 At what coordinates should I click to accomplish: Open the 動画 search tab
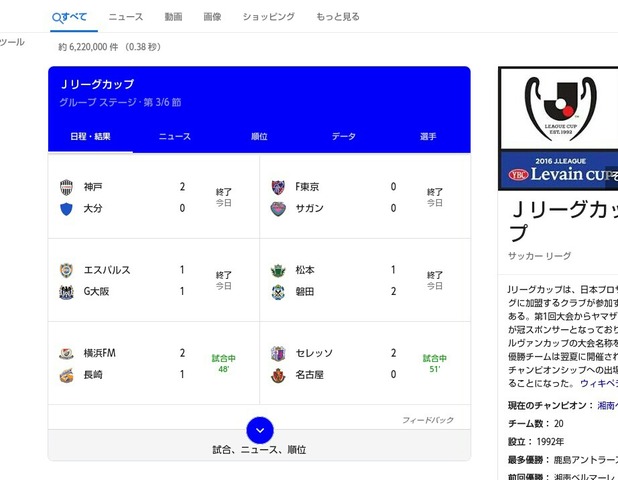(173, 17)
